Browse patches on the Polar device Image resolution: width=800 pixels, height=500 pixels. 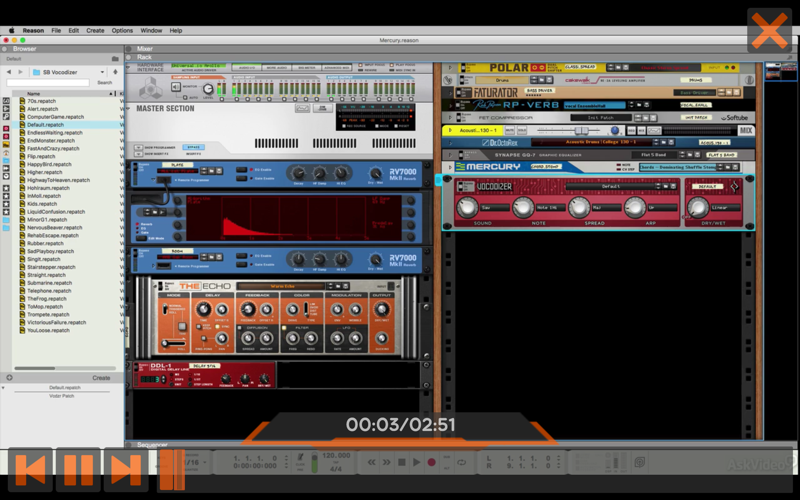pos(618,67)
